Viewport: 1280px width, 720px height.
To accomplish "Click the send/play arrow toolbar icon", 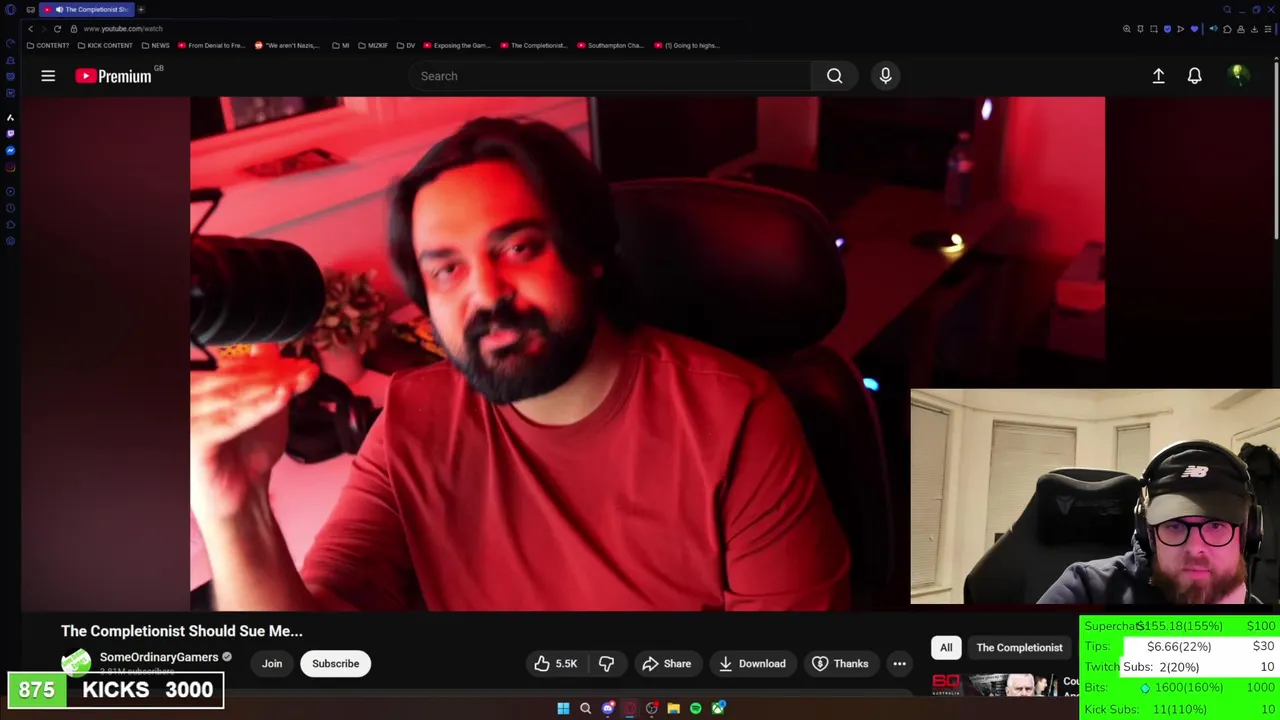I will coord(1180,29).
